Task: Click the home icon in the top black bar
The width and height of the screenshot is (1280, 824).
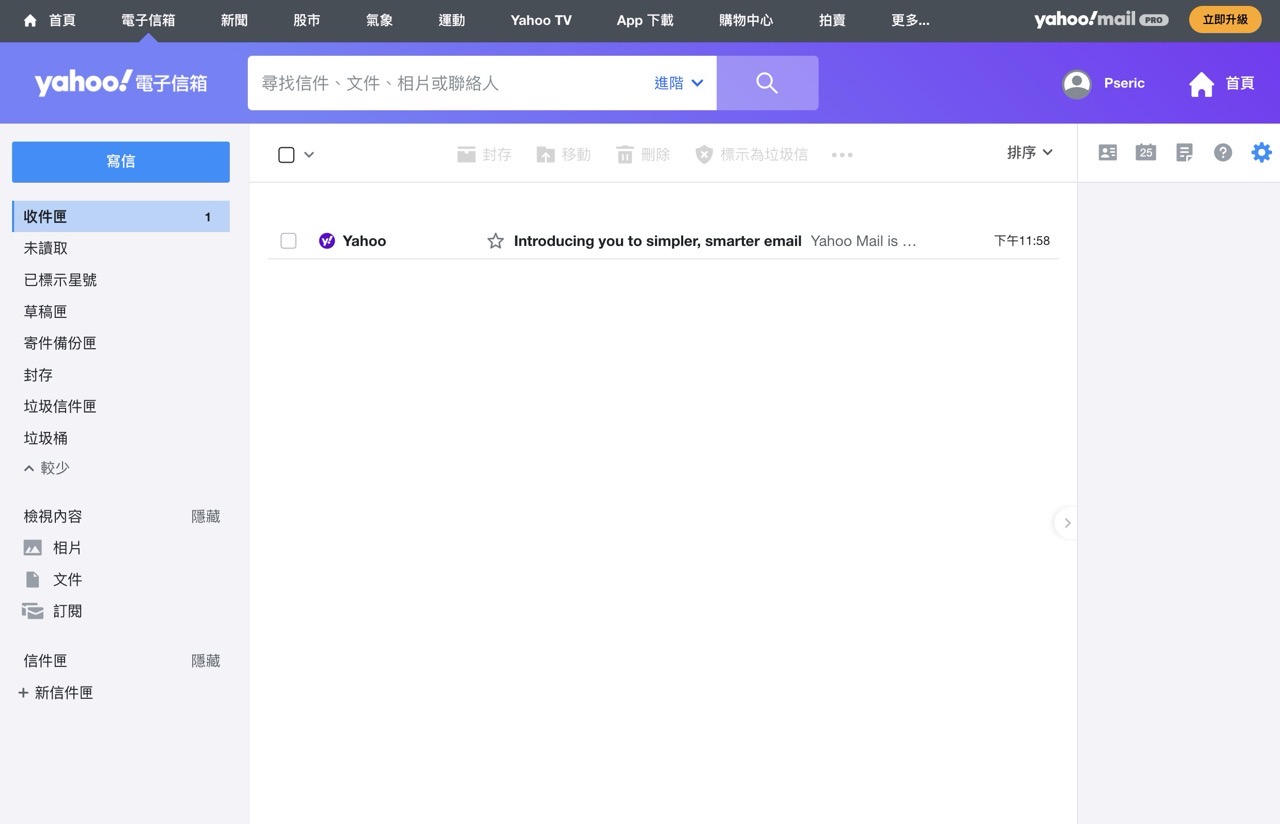Action: (x=30, y=20)
